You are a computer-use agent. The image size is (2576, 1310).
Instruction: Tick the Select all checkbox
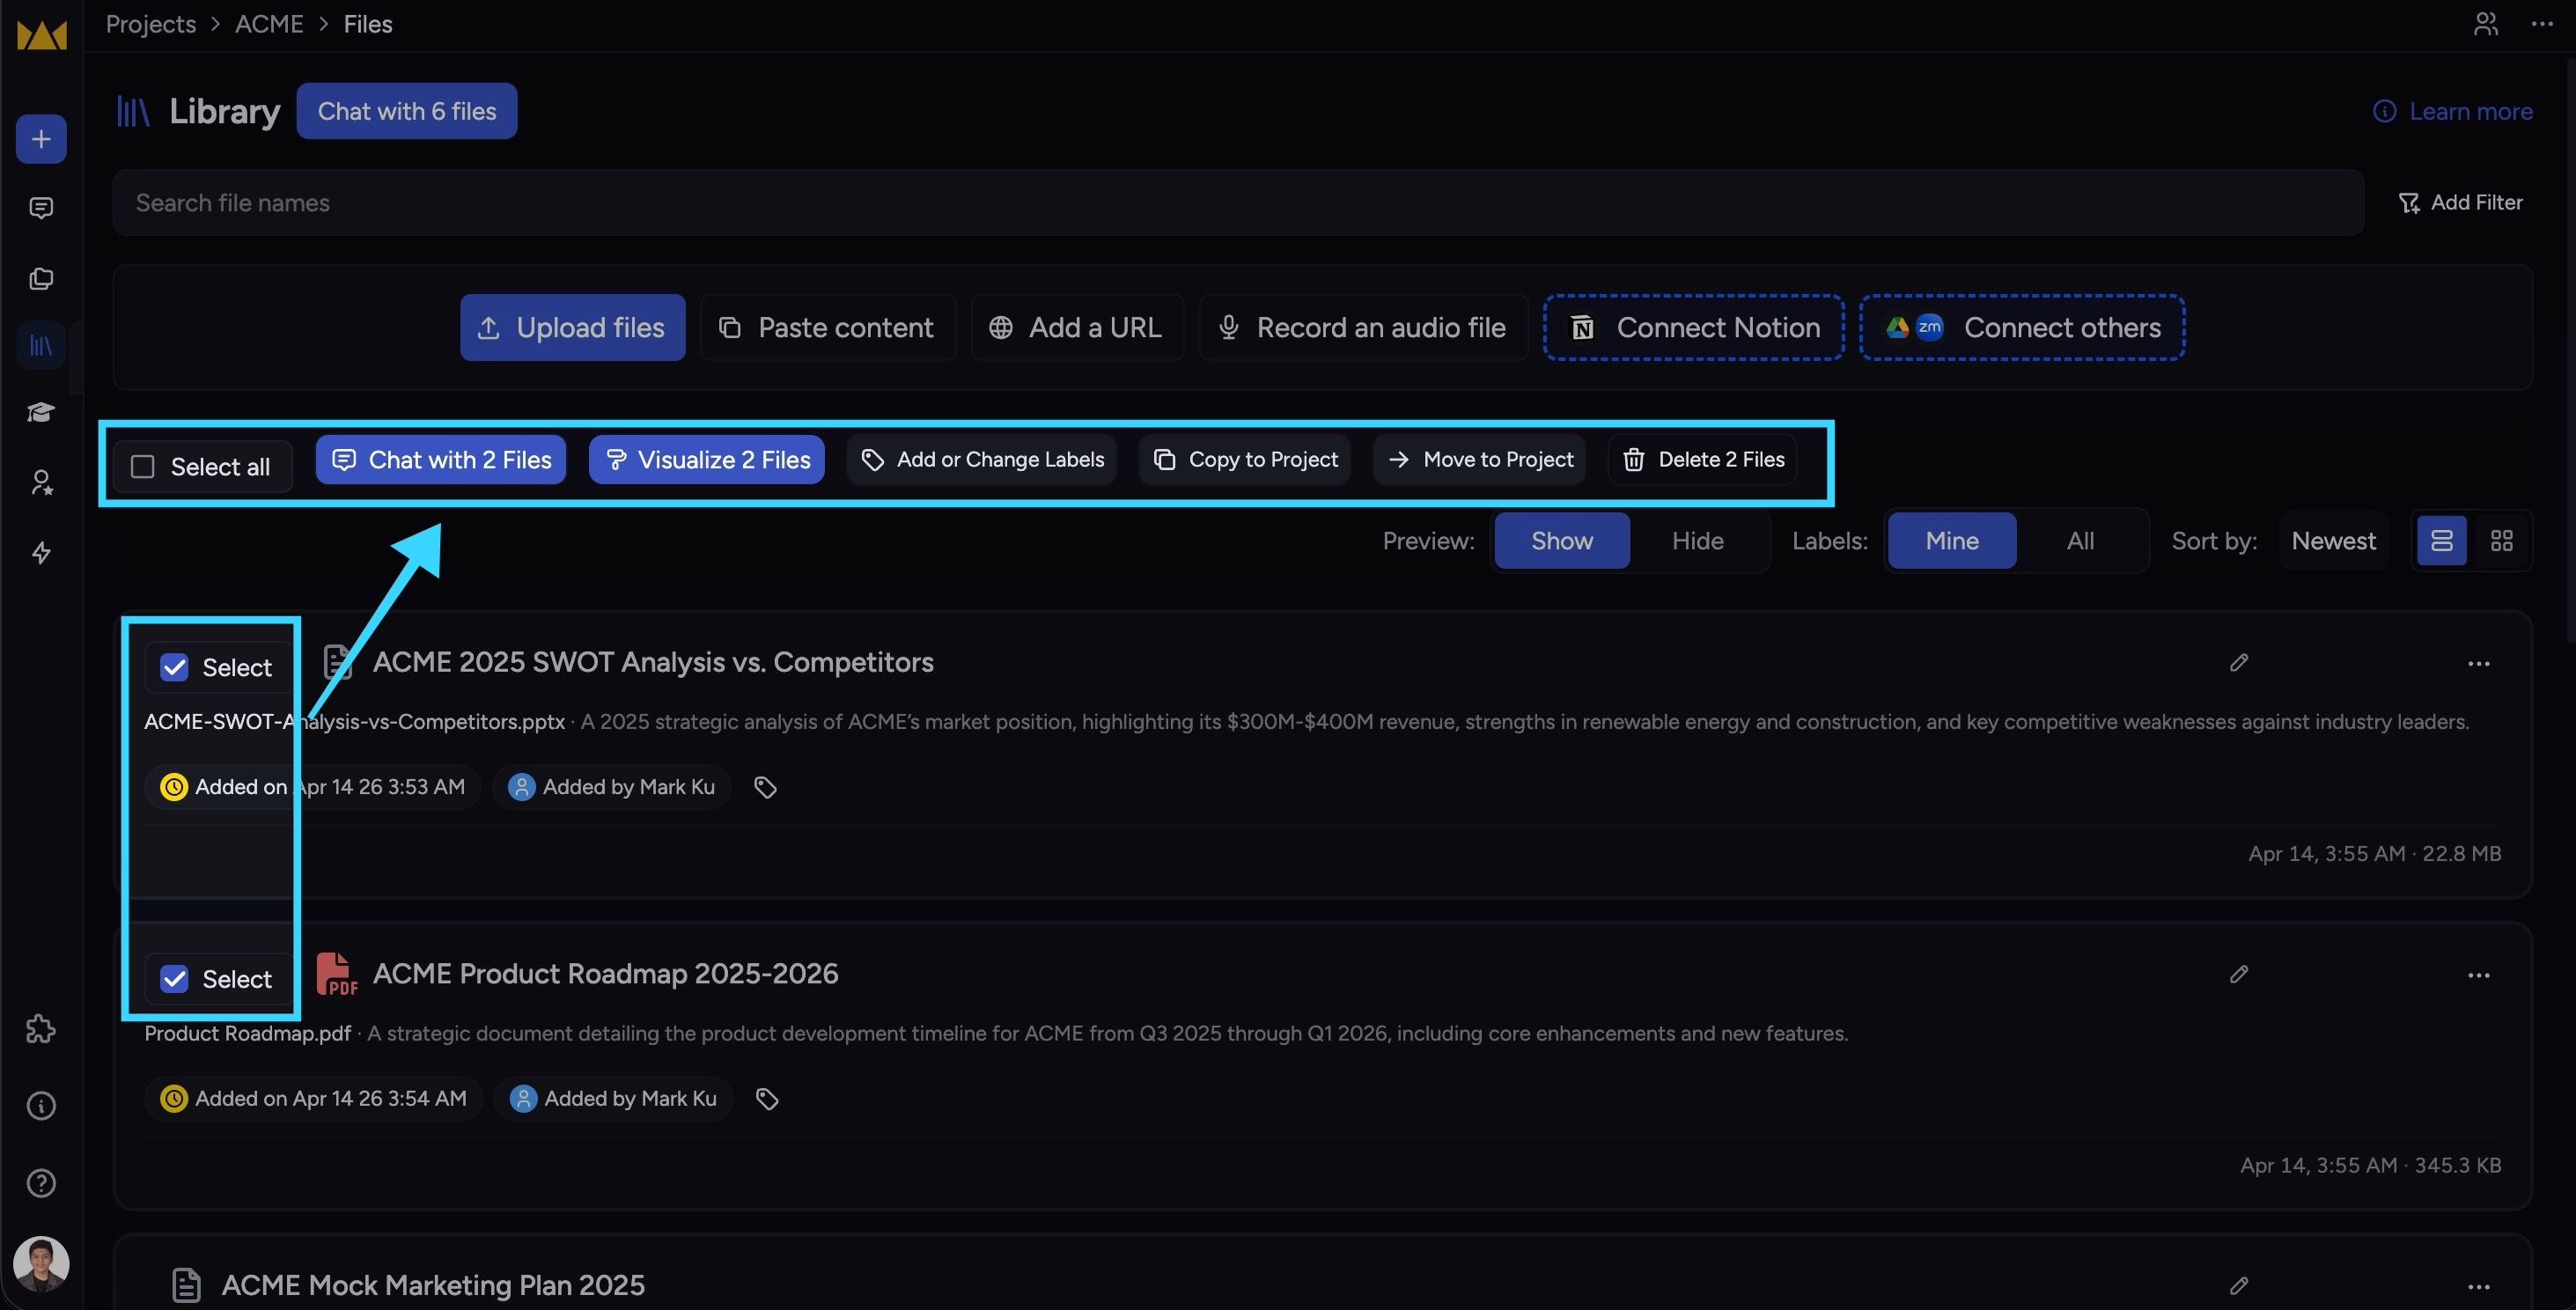[143, 467]
